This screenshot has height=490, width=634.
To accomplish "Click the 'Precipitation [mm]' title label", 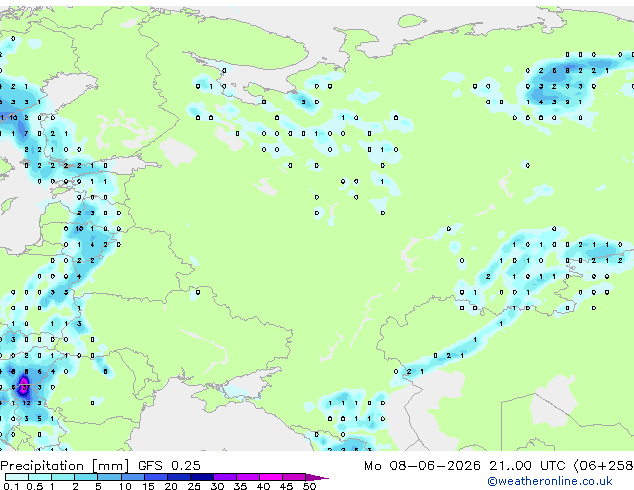I will (x=65, y=466).
